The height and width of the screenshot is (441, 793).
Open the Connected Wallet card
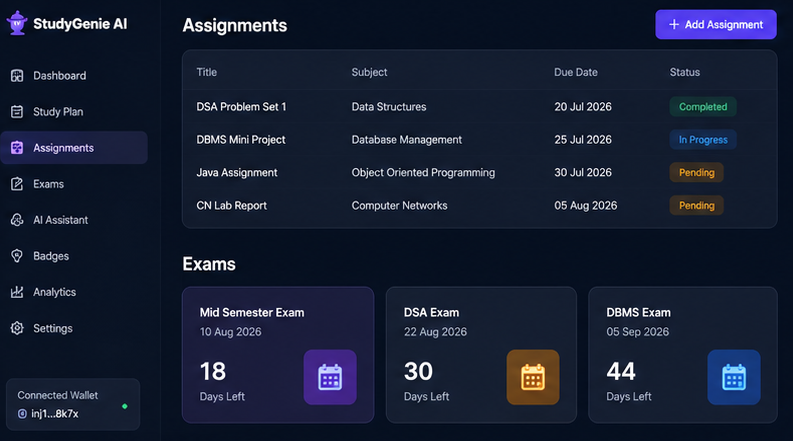[x=73, y=405]
